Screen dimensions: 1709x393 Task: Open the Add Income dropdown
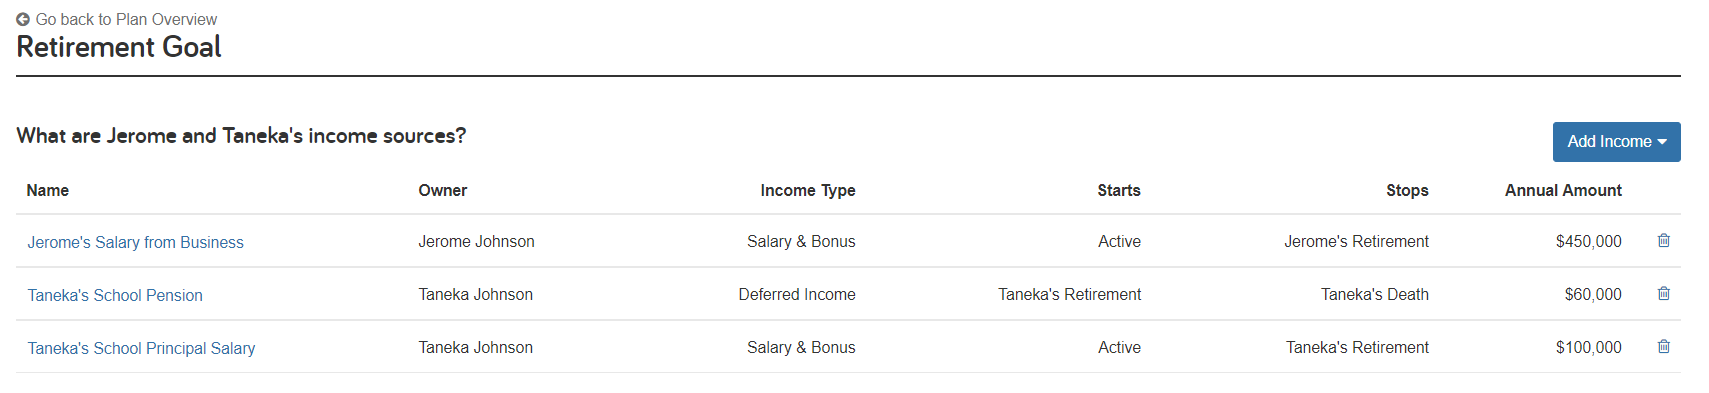coord(1616,141)
